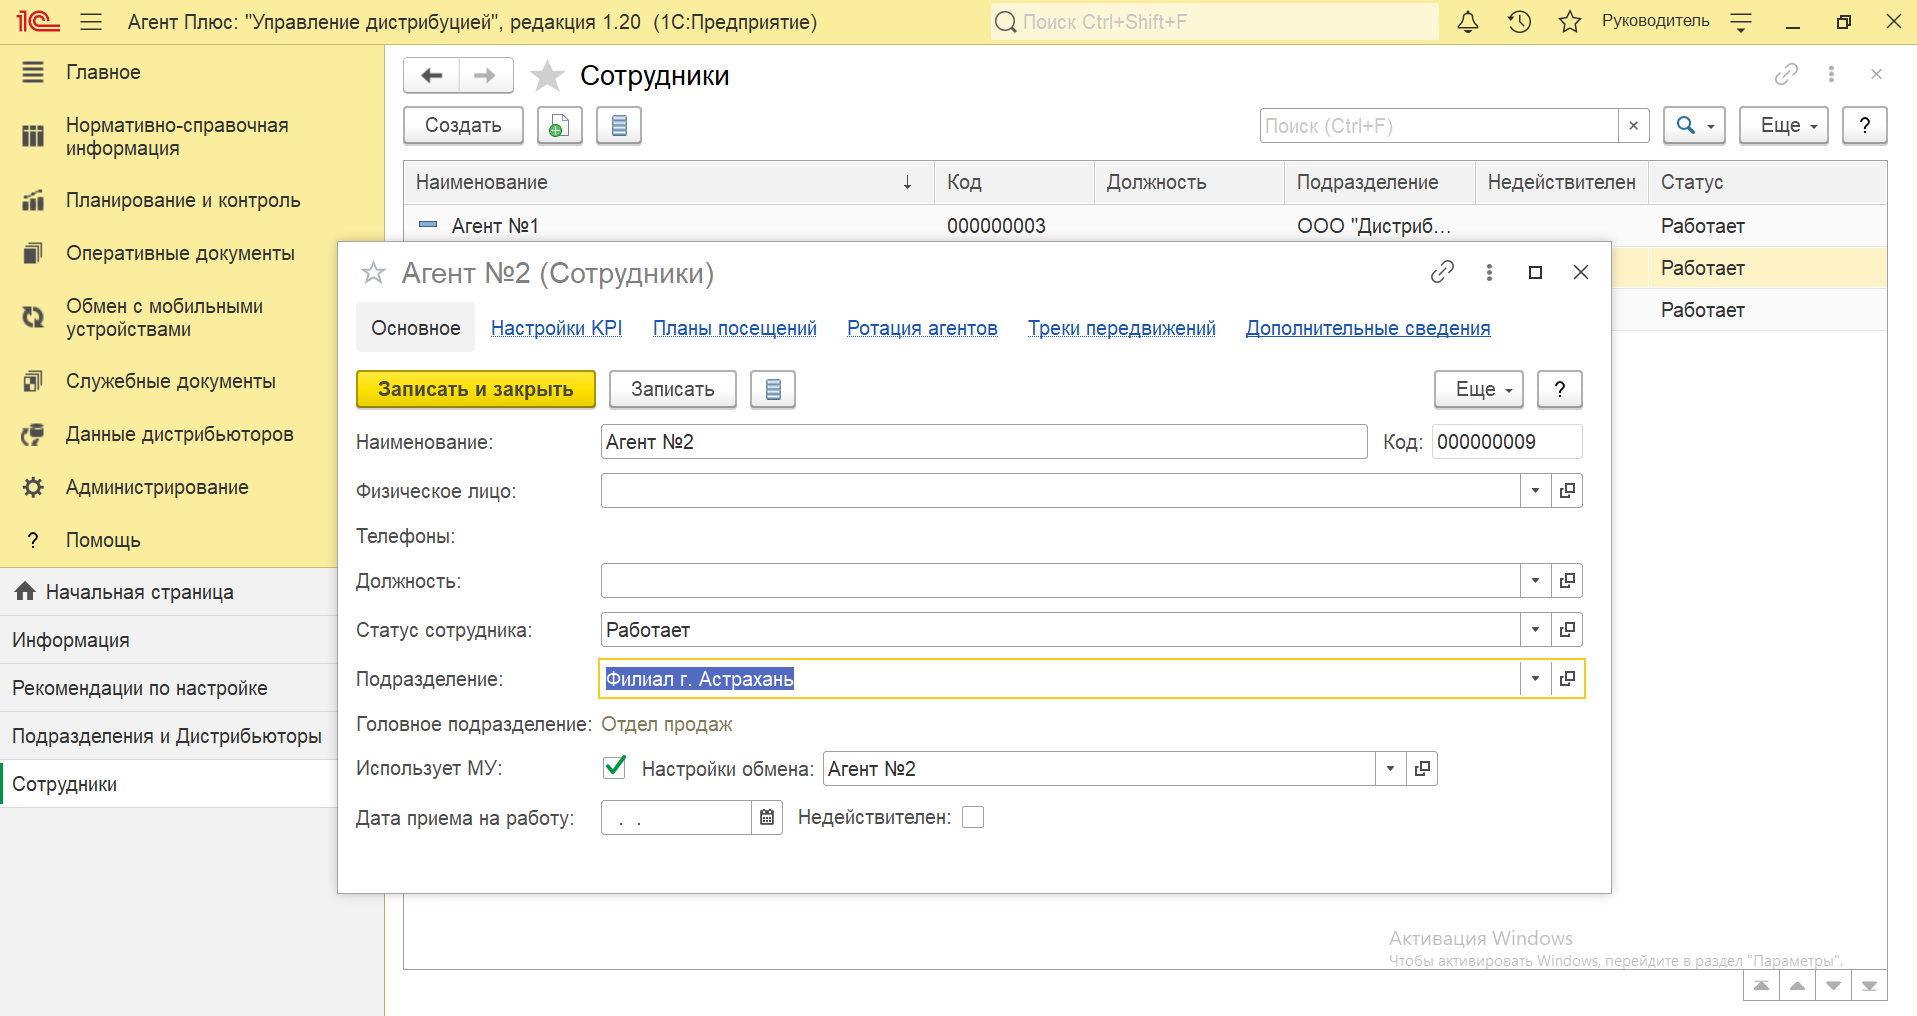
Task: Go forward with the right arrow button
Action: tap(485, 75)
